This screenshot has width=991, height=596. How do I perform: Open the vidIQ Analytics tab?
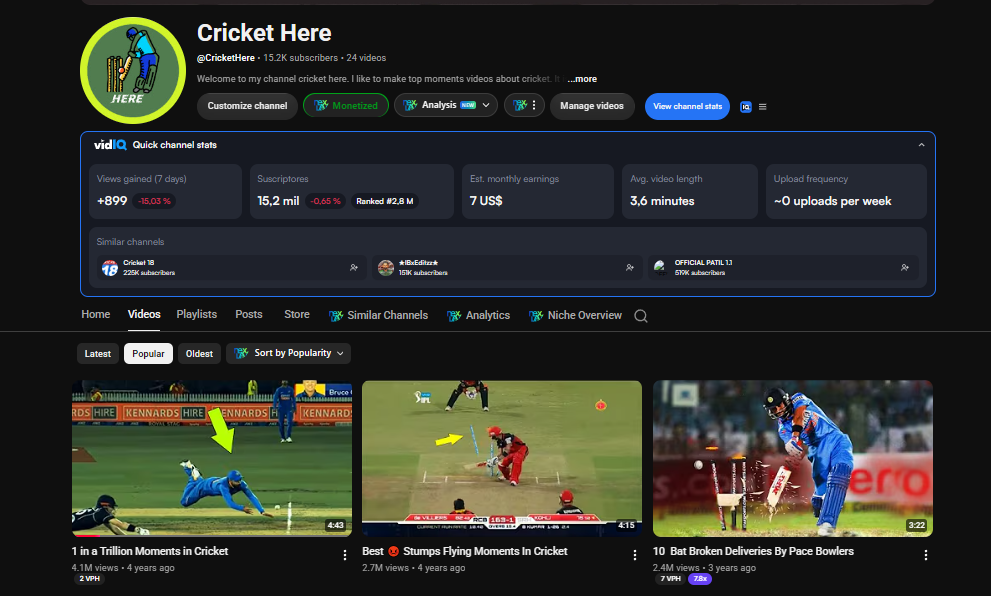pyautogui.click(x=478, y=315)
